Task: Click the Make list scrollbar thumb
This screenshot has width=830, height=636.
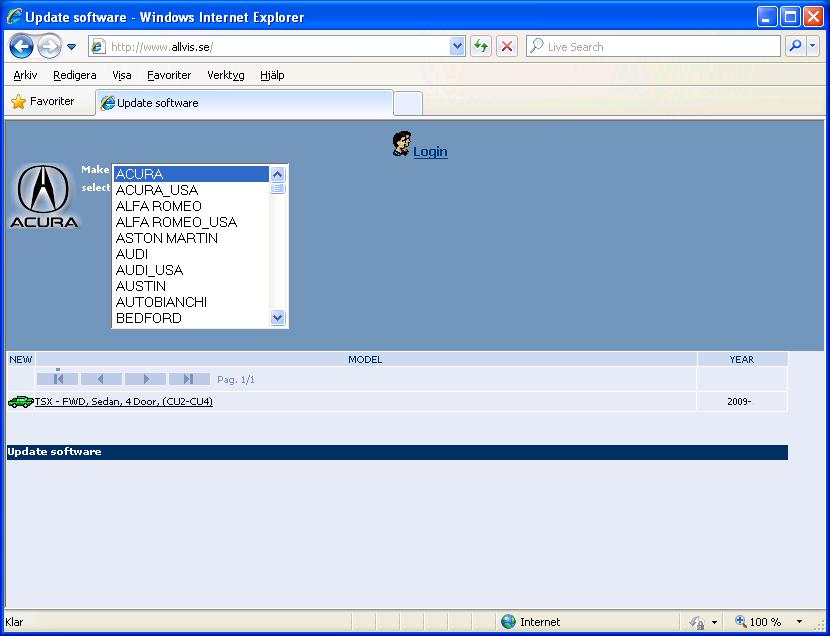Action: (278, 188)
